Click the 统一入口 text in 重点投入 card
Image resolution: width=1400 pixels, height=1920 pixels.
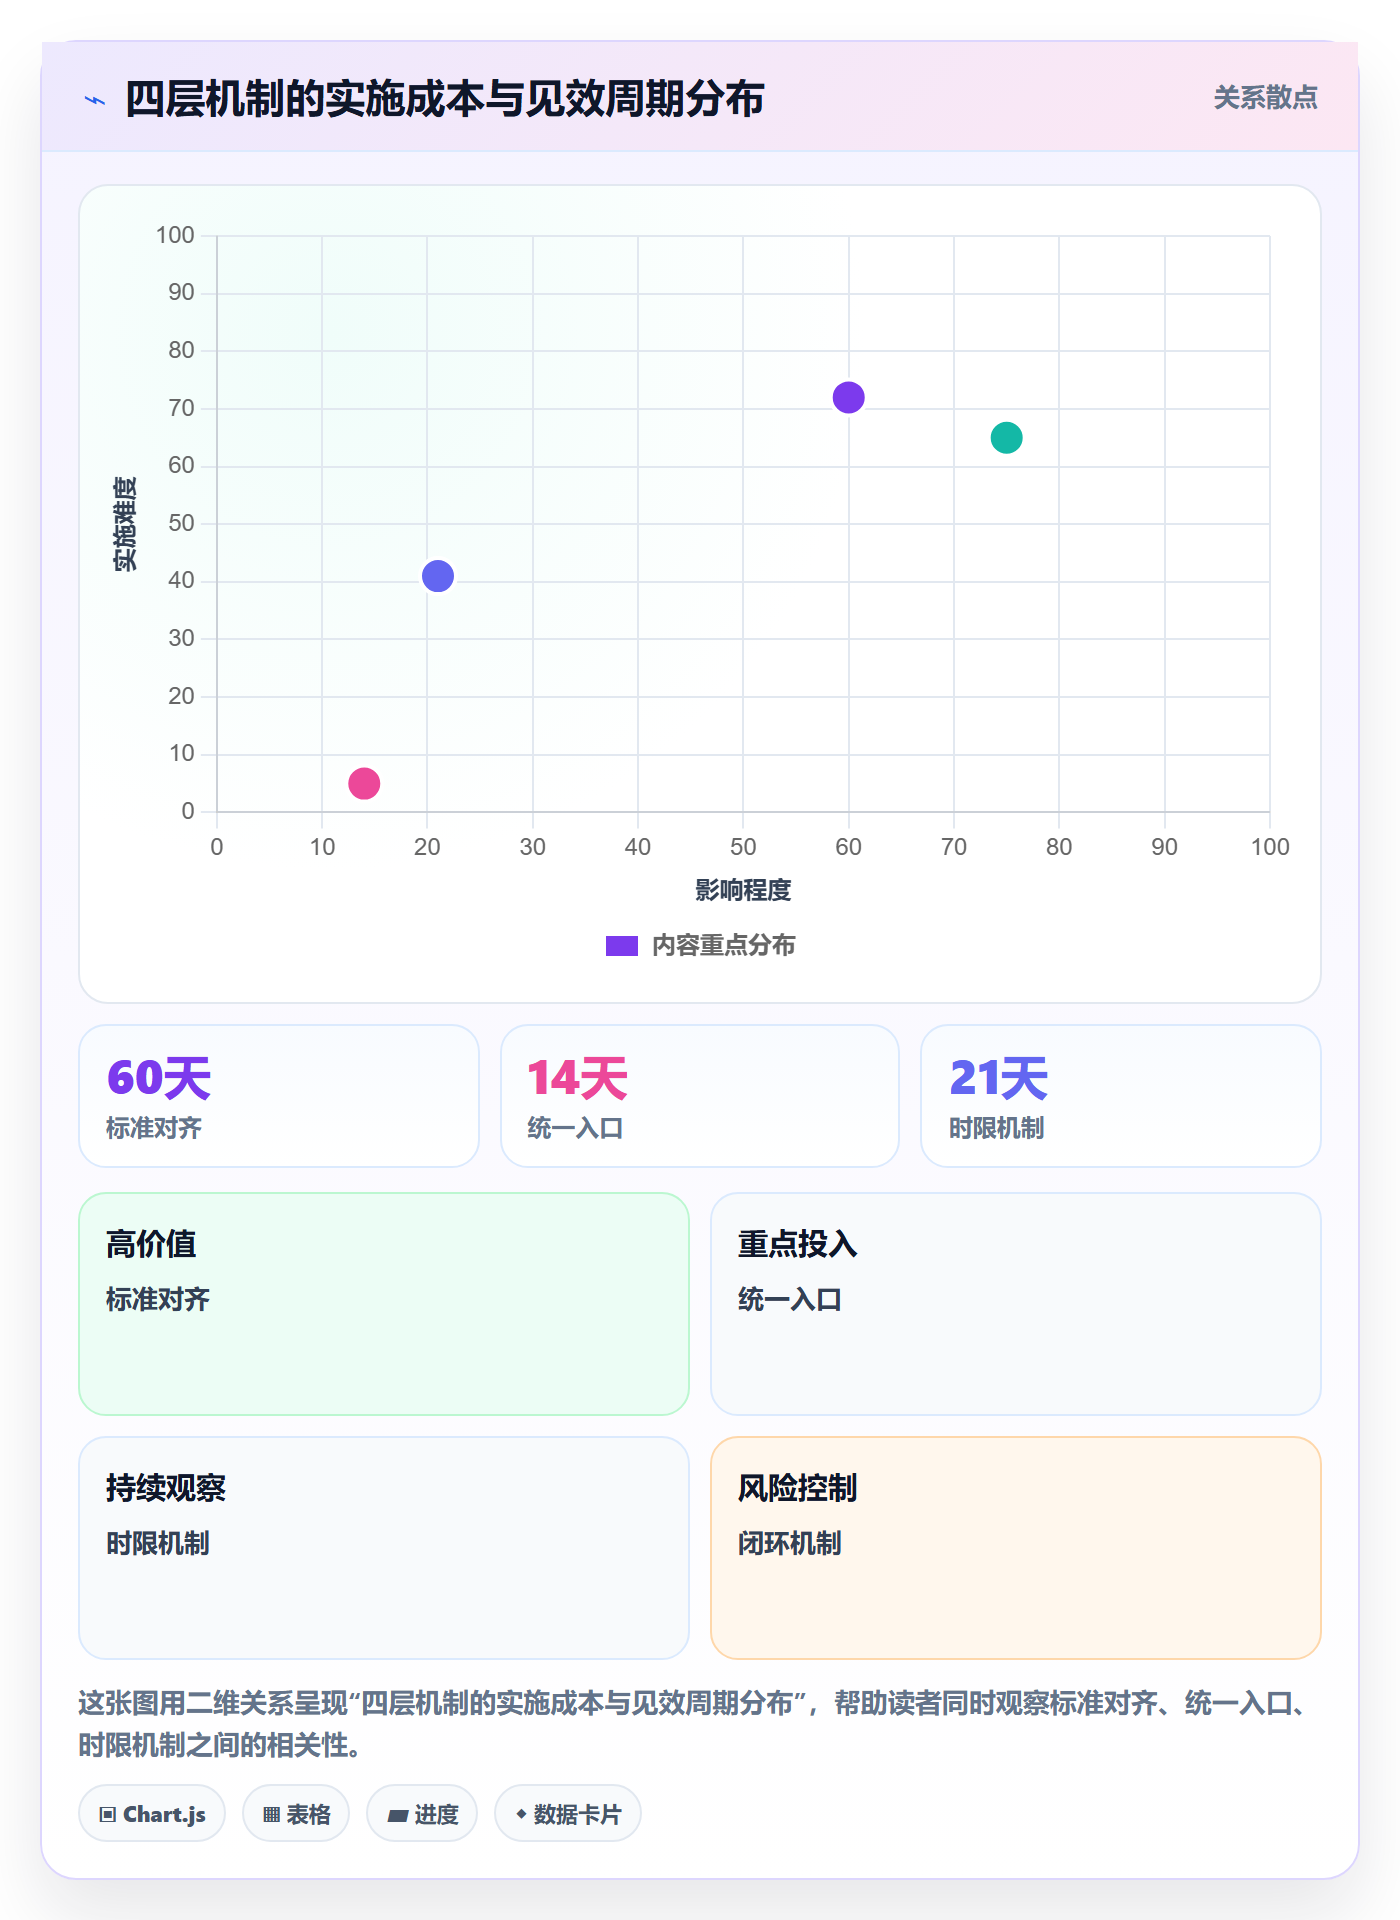(789, 1300)
